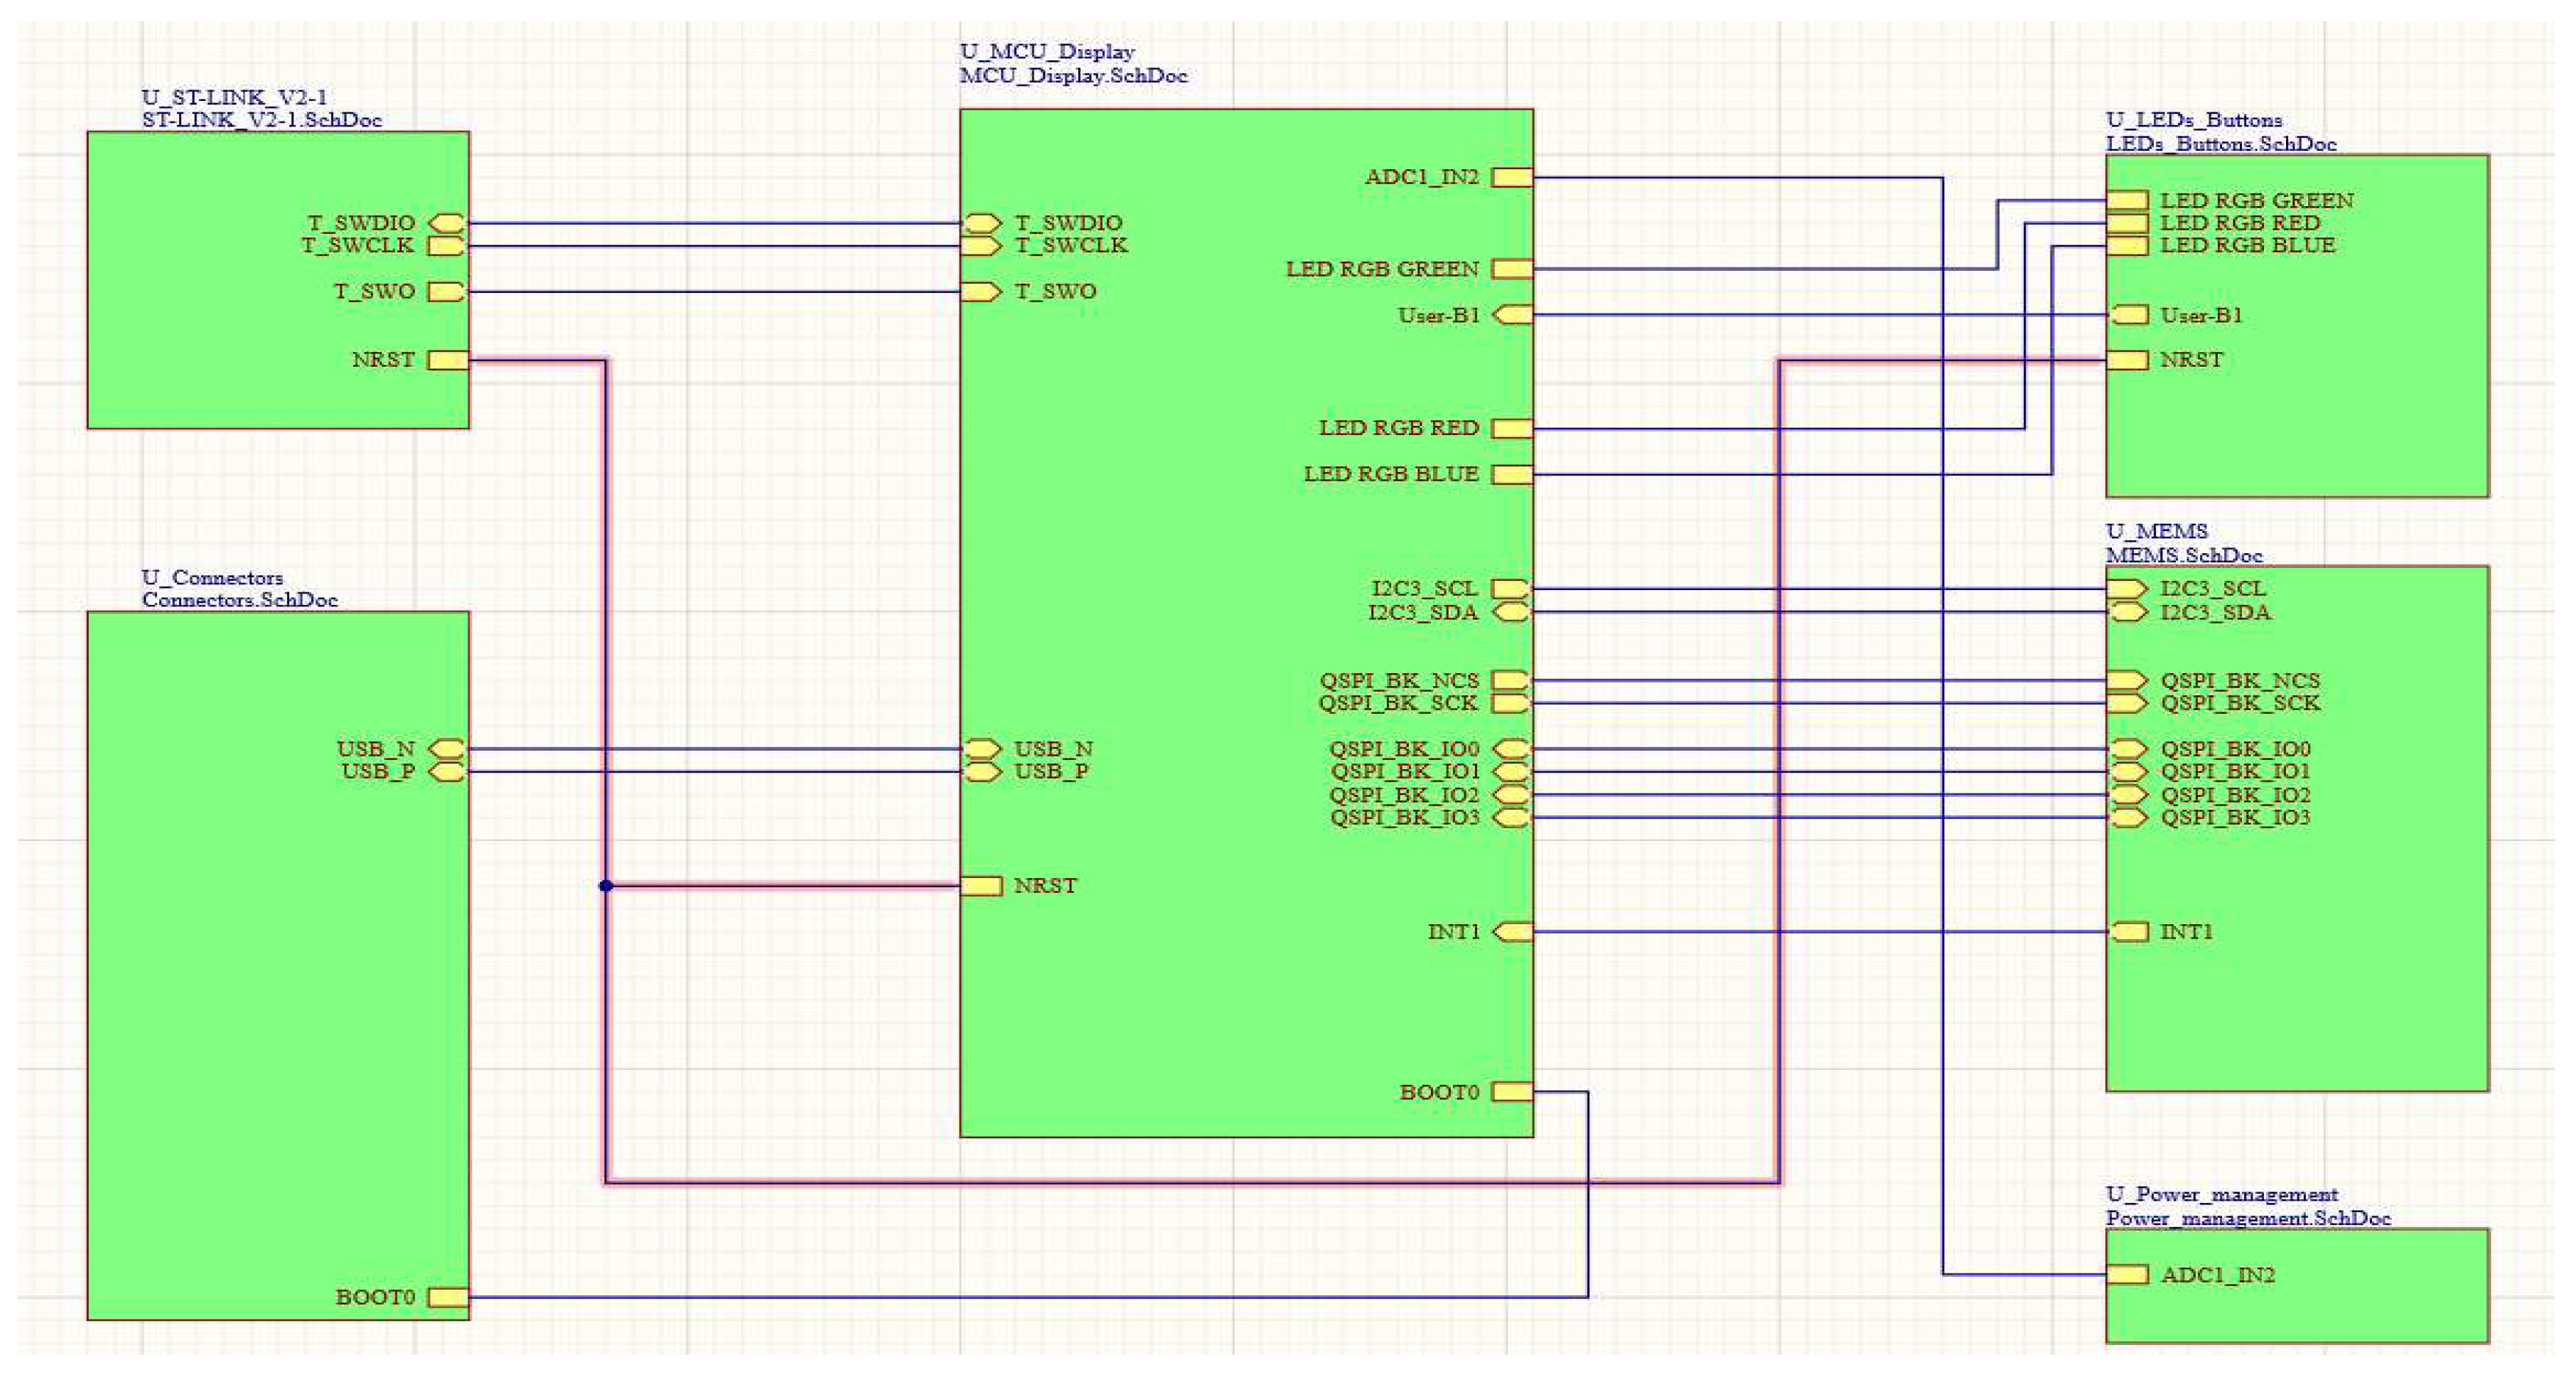Screen dimensions: 2576x1387
Task: Select ADC1_IN2 port on MCU_Display sheet
Action: 1512,177
